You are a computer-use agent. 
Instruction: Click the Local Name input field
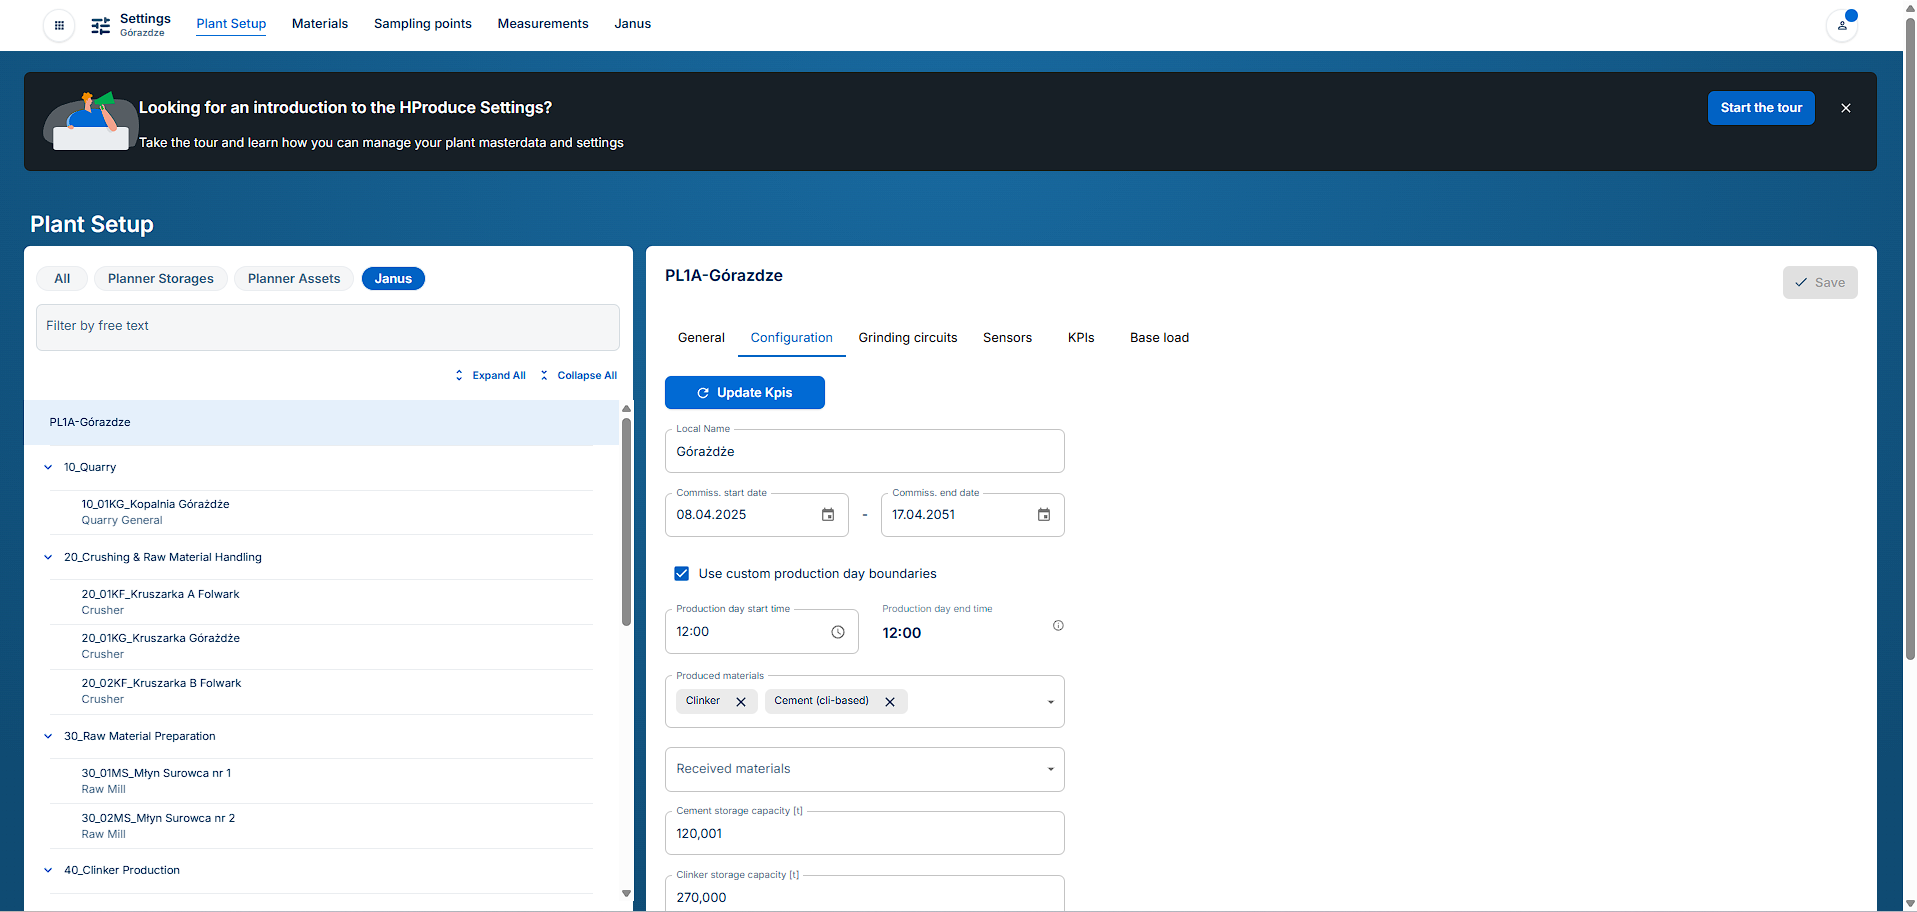865,452
